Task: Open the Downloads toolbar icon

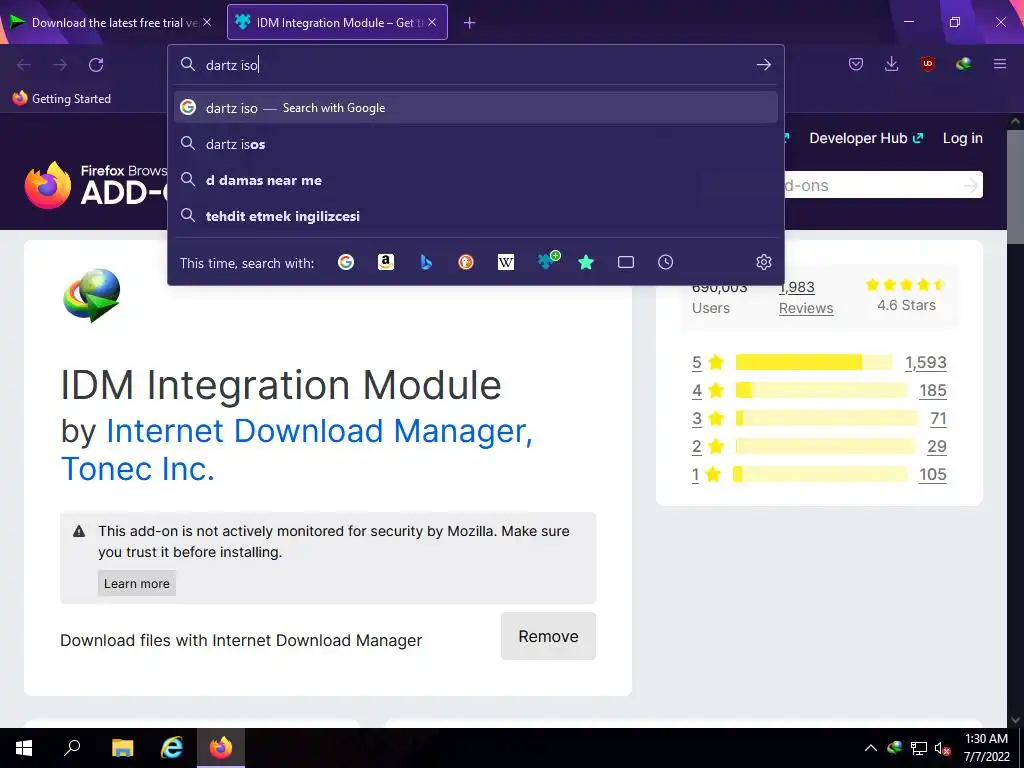Action: (891, 64)
